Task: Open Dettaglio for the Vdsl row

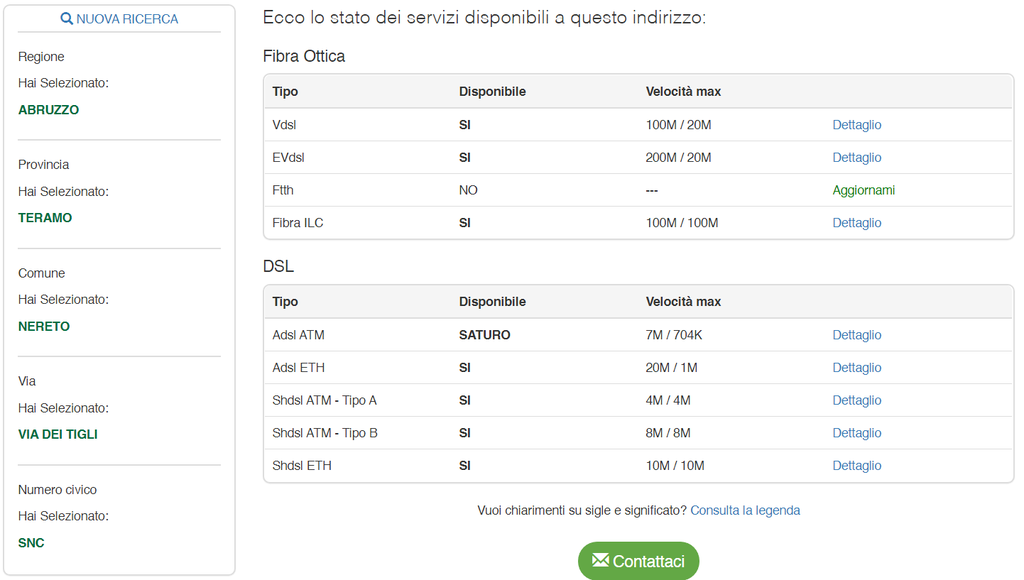Action: point(856,125)
